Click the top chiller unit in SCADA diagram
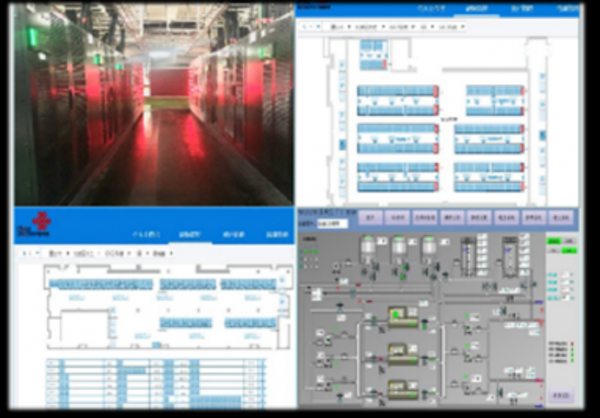The width and height of the screenshot is (600, 418). coord(402,319)
